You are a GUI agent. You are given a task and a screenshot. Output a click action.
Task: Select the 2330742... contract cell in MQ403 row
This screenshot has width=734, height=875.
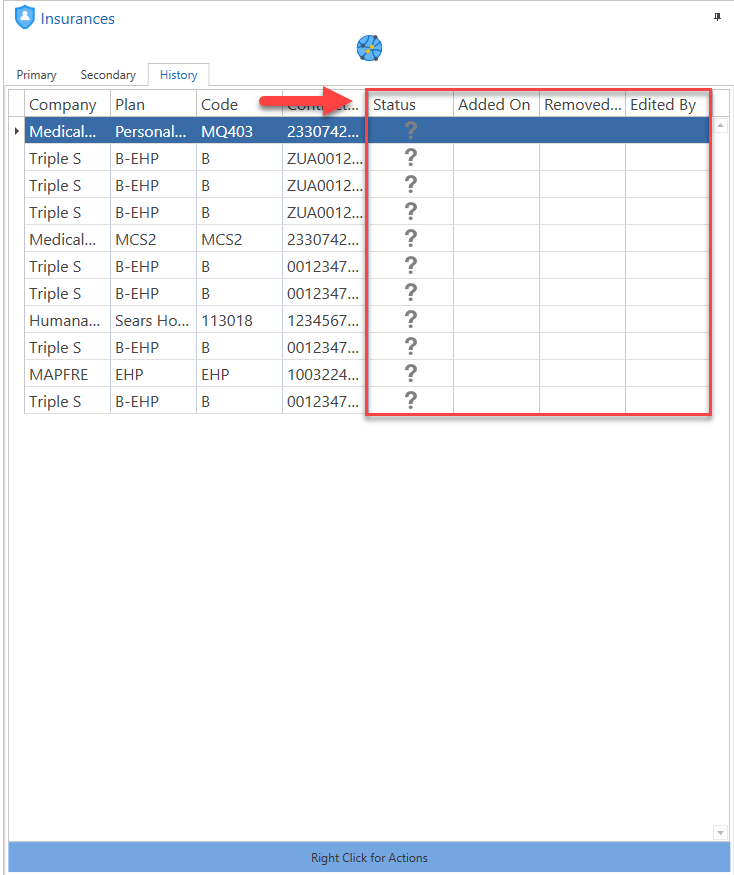point(325,131)
